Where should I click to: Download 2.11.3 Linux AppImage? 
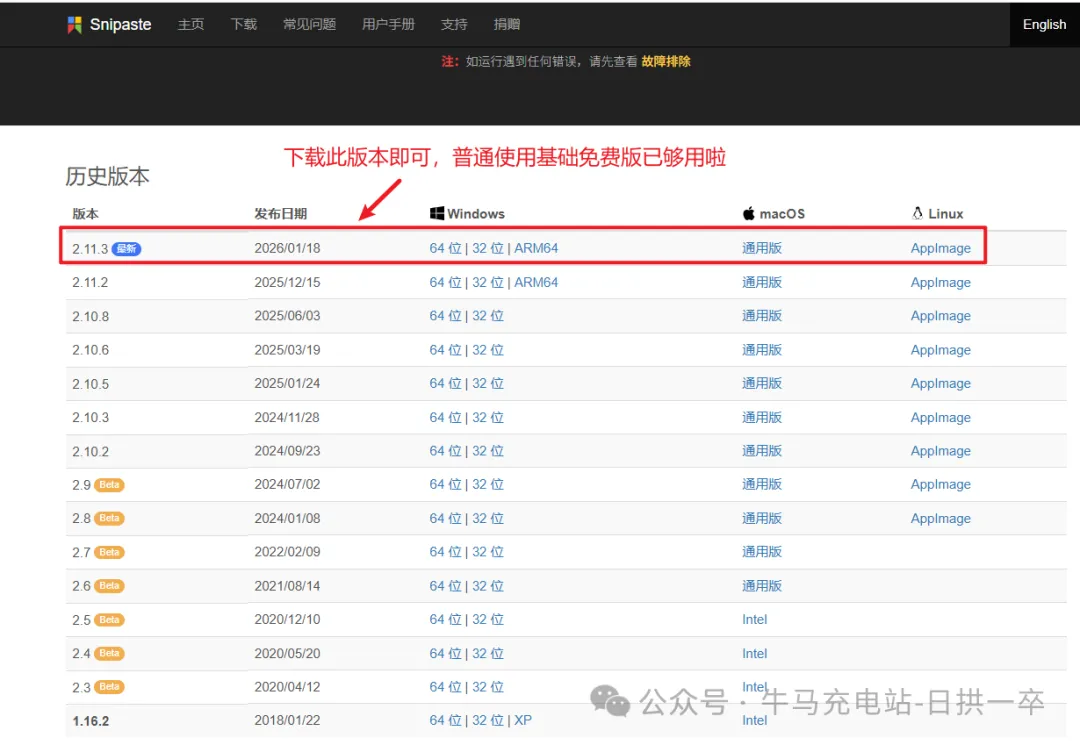(940, 248)
